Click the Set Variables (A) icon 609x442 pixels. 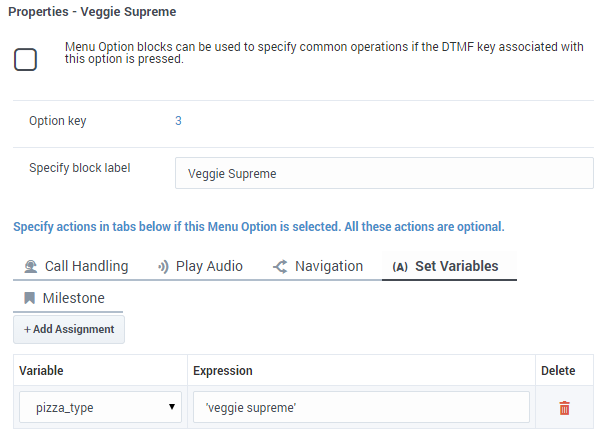[400, 267]
